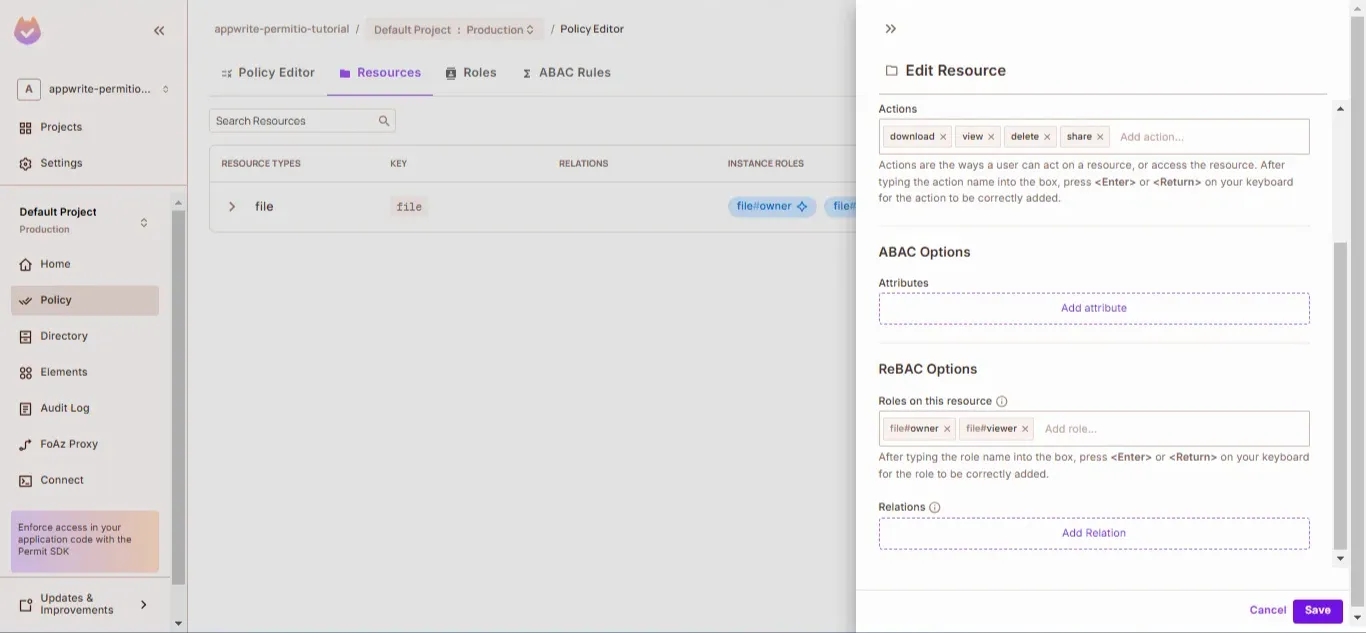
Task: Save the resource changes
Action: pos(1318,611)
